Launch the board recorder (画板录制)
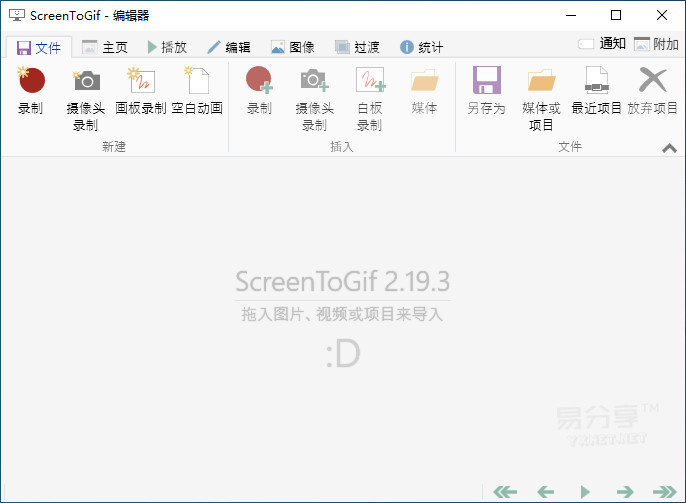This screenshot has width=686, height=503. (x=141, y=90)
